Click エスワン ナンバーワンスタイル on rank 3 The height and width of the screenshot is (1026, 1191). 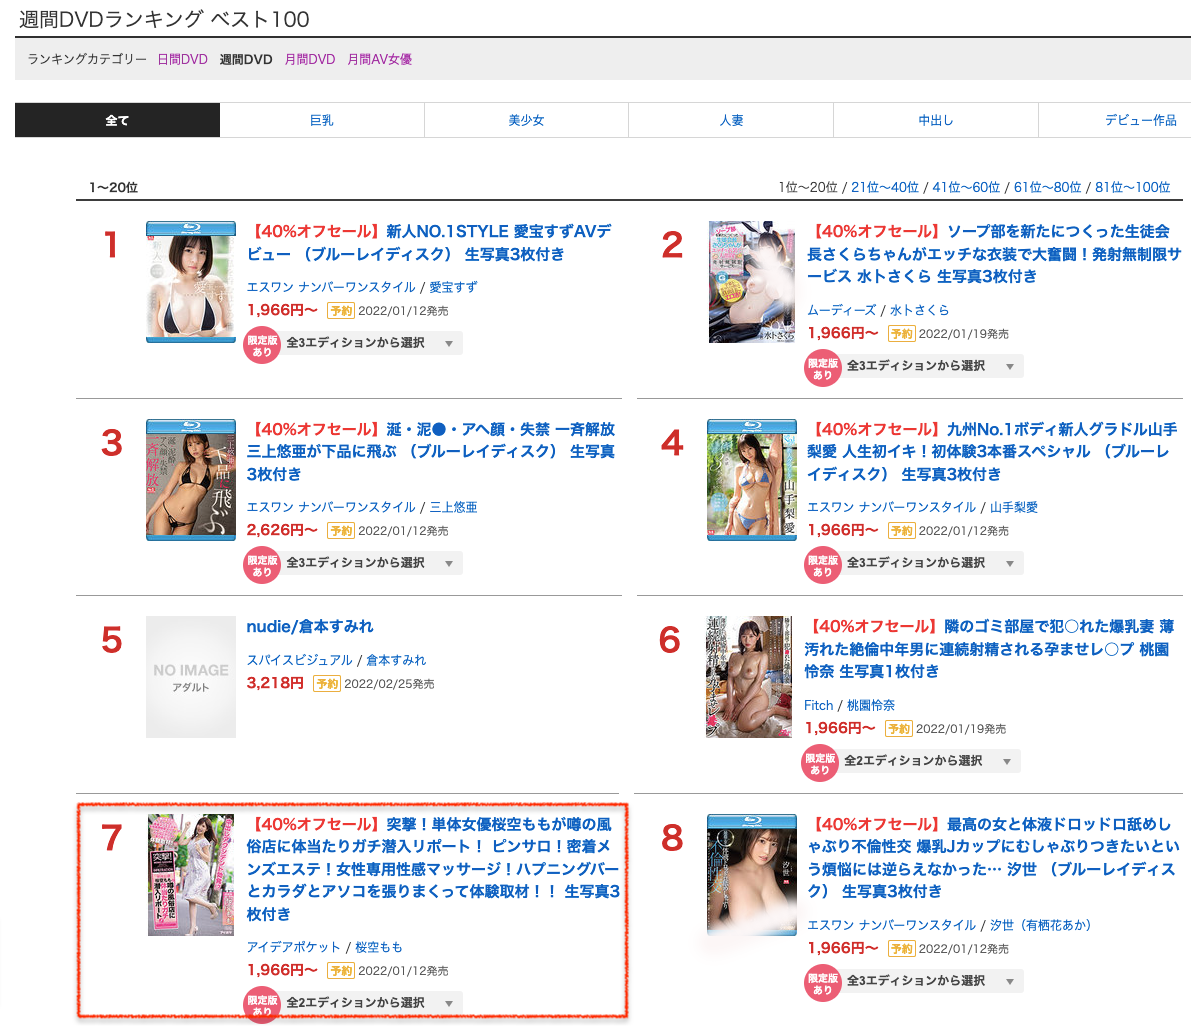pos(331,507)
